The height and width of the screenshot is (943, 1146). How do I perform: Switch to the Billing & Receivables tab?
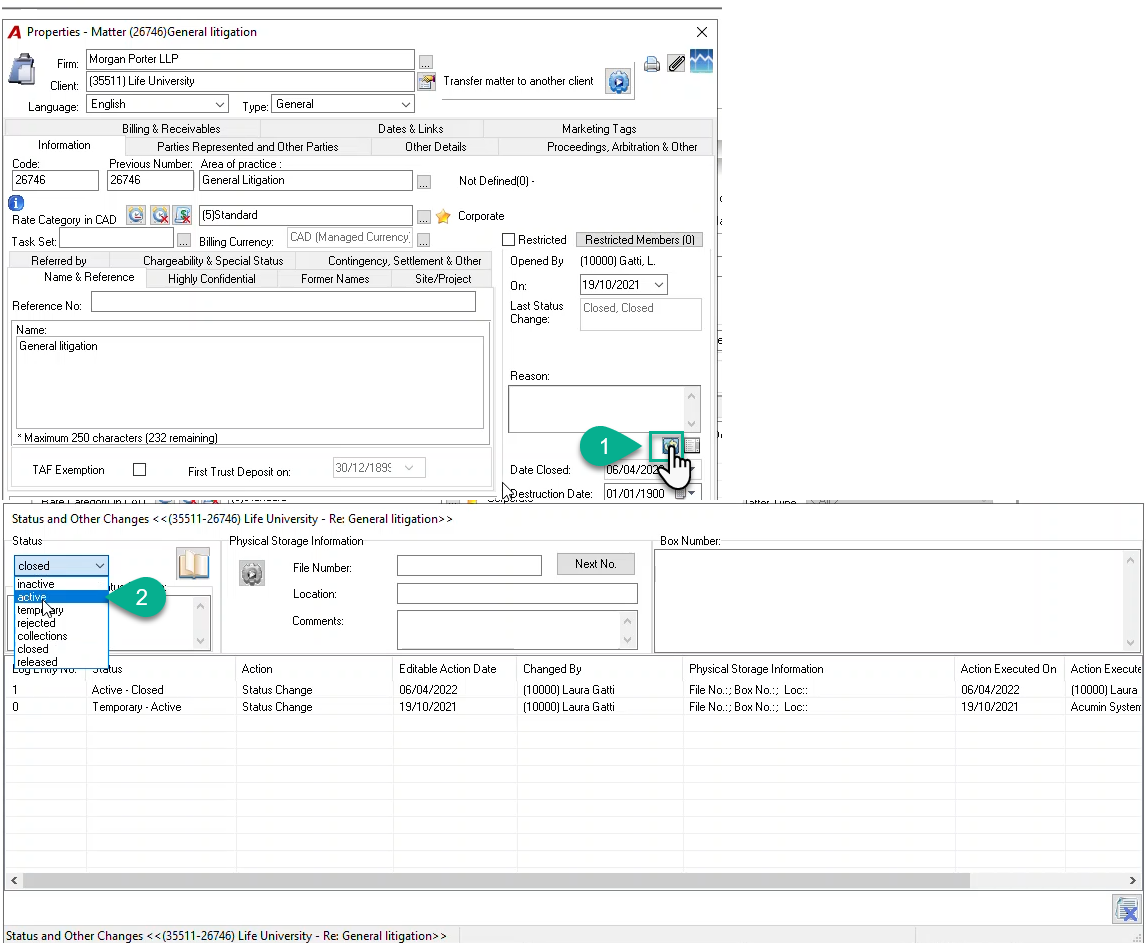point(171,129)
